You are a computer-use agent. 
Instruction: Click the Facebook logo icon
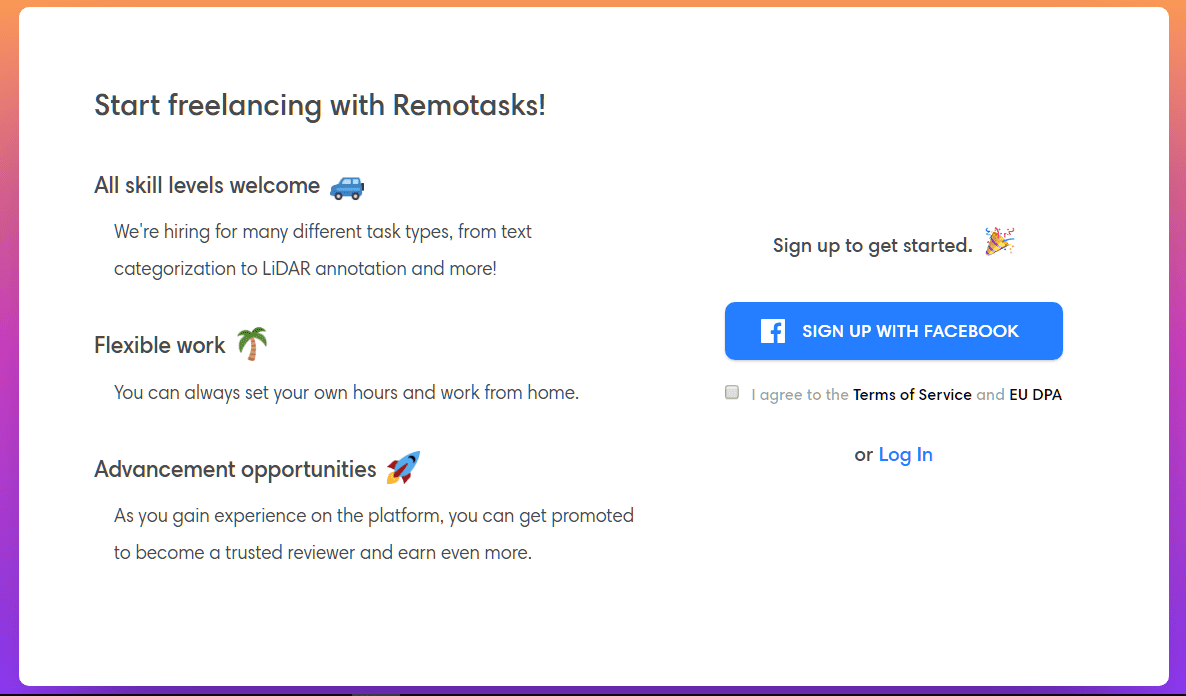pyautogui.click(x=772, y=331)
